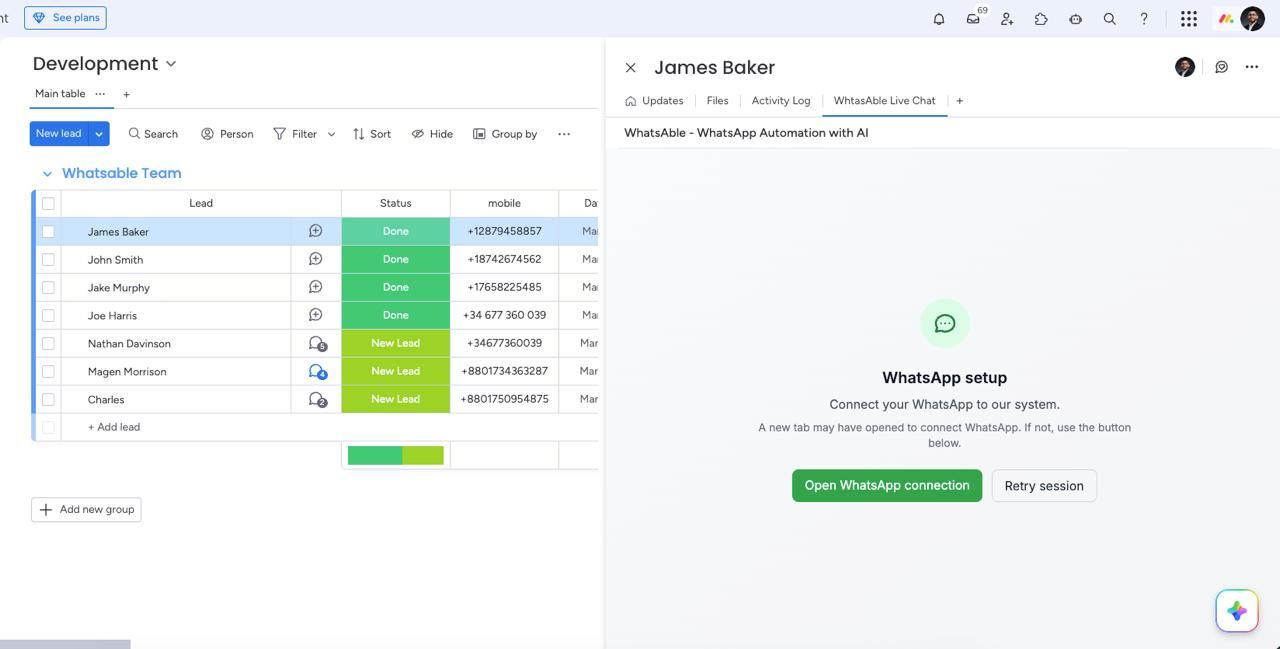Click the status summary progress bar
Viewport: 1280px width, 649px height.
396,455
